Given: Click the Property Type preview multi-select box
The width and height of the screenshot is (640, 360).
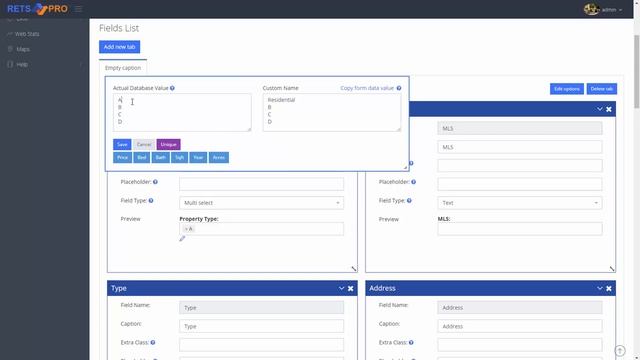Looking at the screenshot, I should [261, 229].
